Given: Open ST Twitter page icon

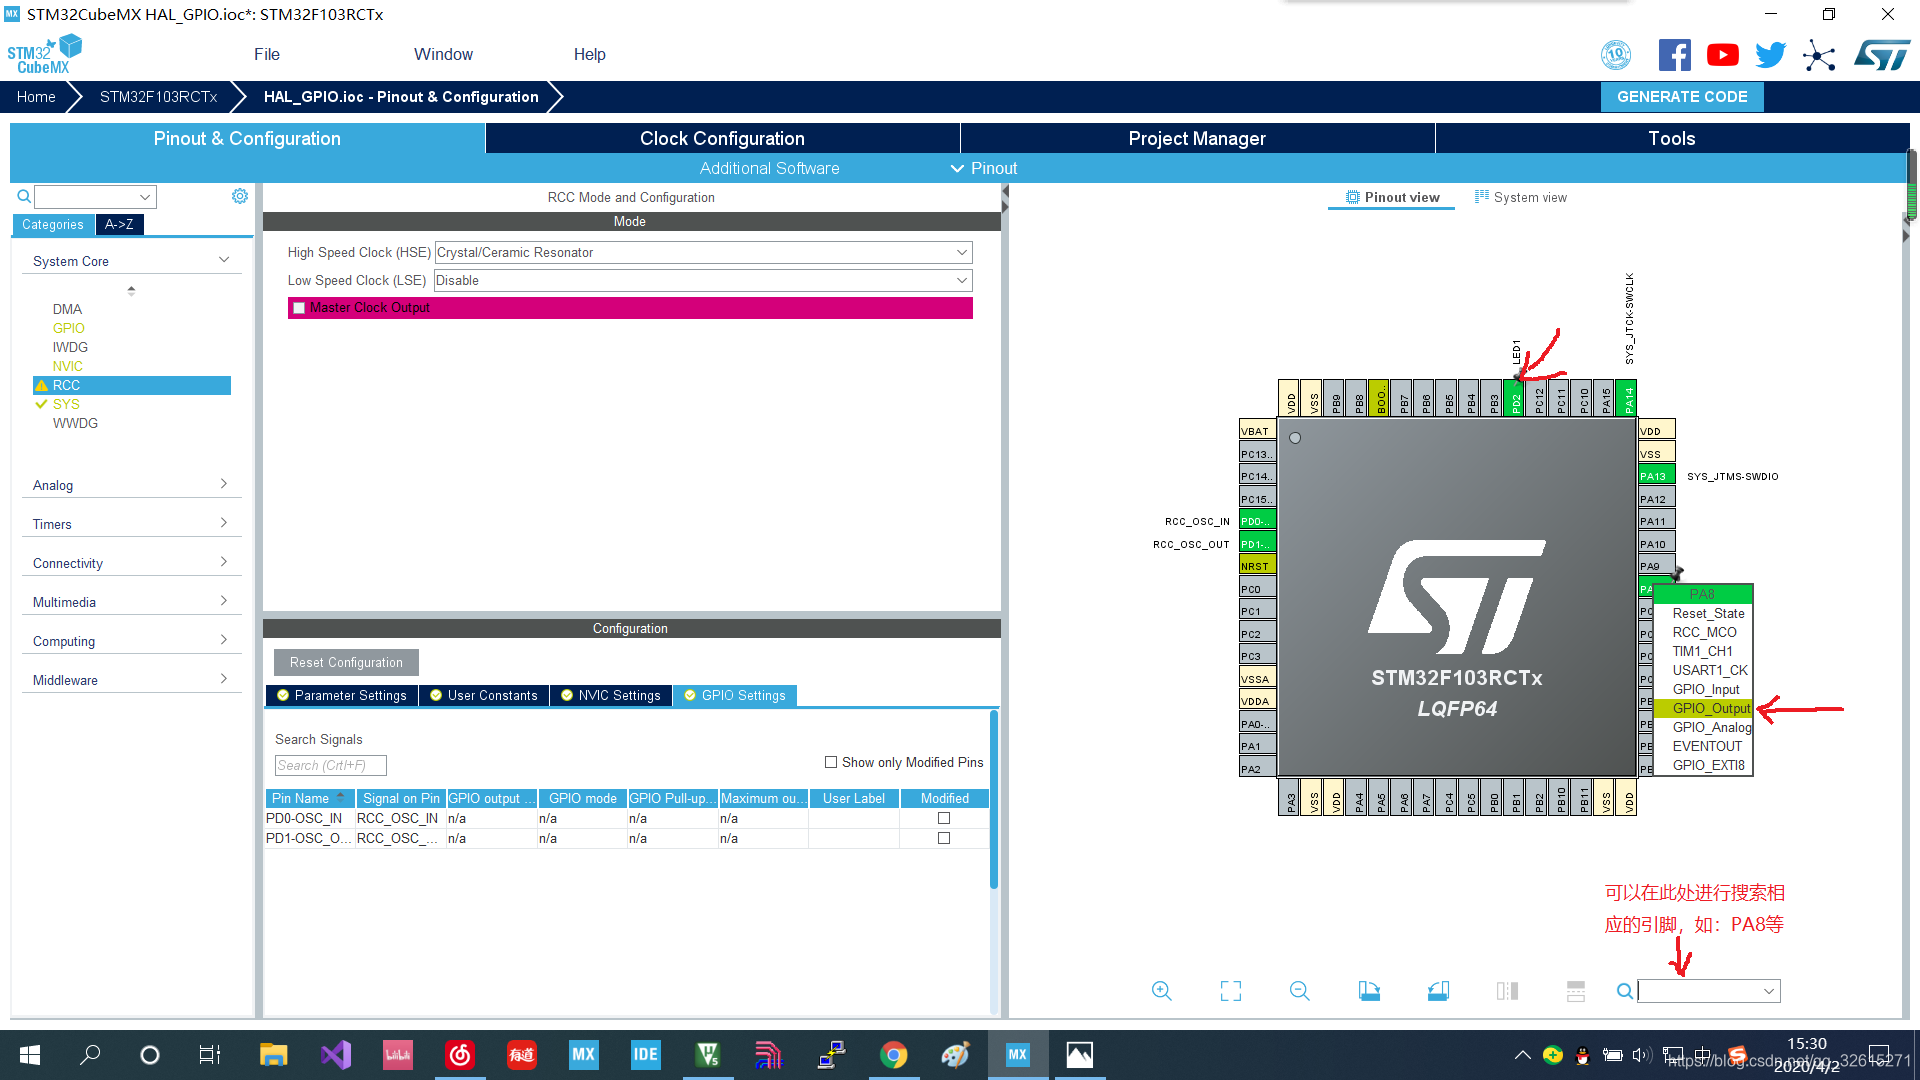Looking at the screenshot, I should 1770,55.
